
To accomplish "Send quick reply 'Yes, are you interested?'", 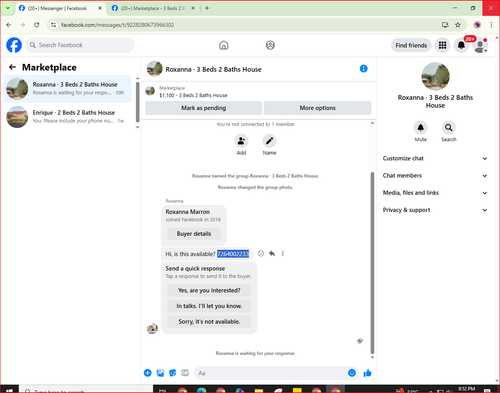I will pyautogui.click(x=209, y=290).
